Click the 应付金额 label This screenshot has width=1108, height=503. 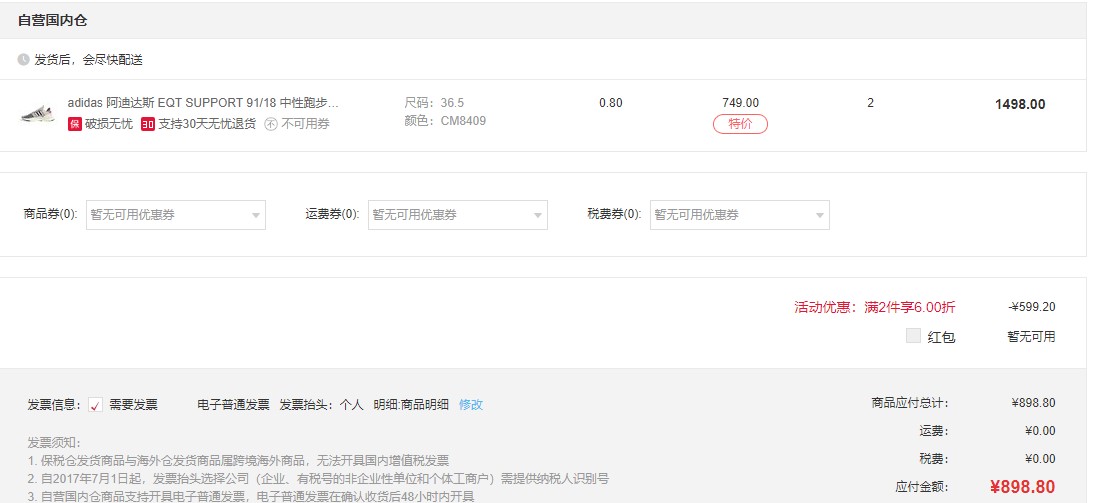(922, 487)
